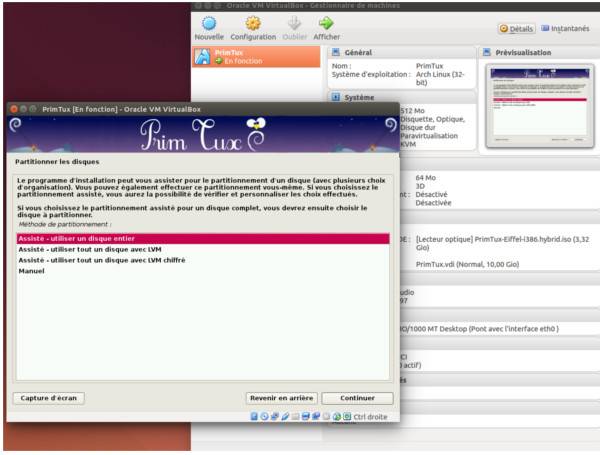Click the Nouvelle toolbar icon in VirtualBox manager
The height and width of the screenshot is (455, 600).
pos(209,24)
